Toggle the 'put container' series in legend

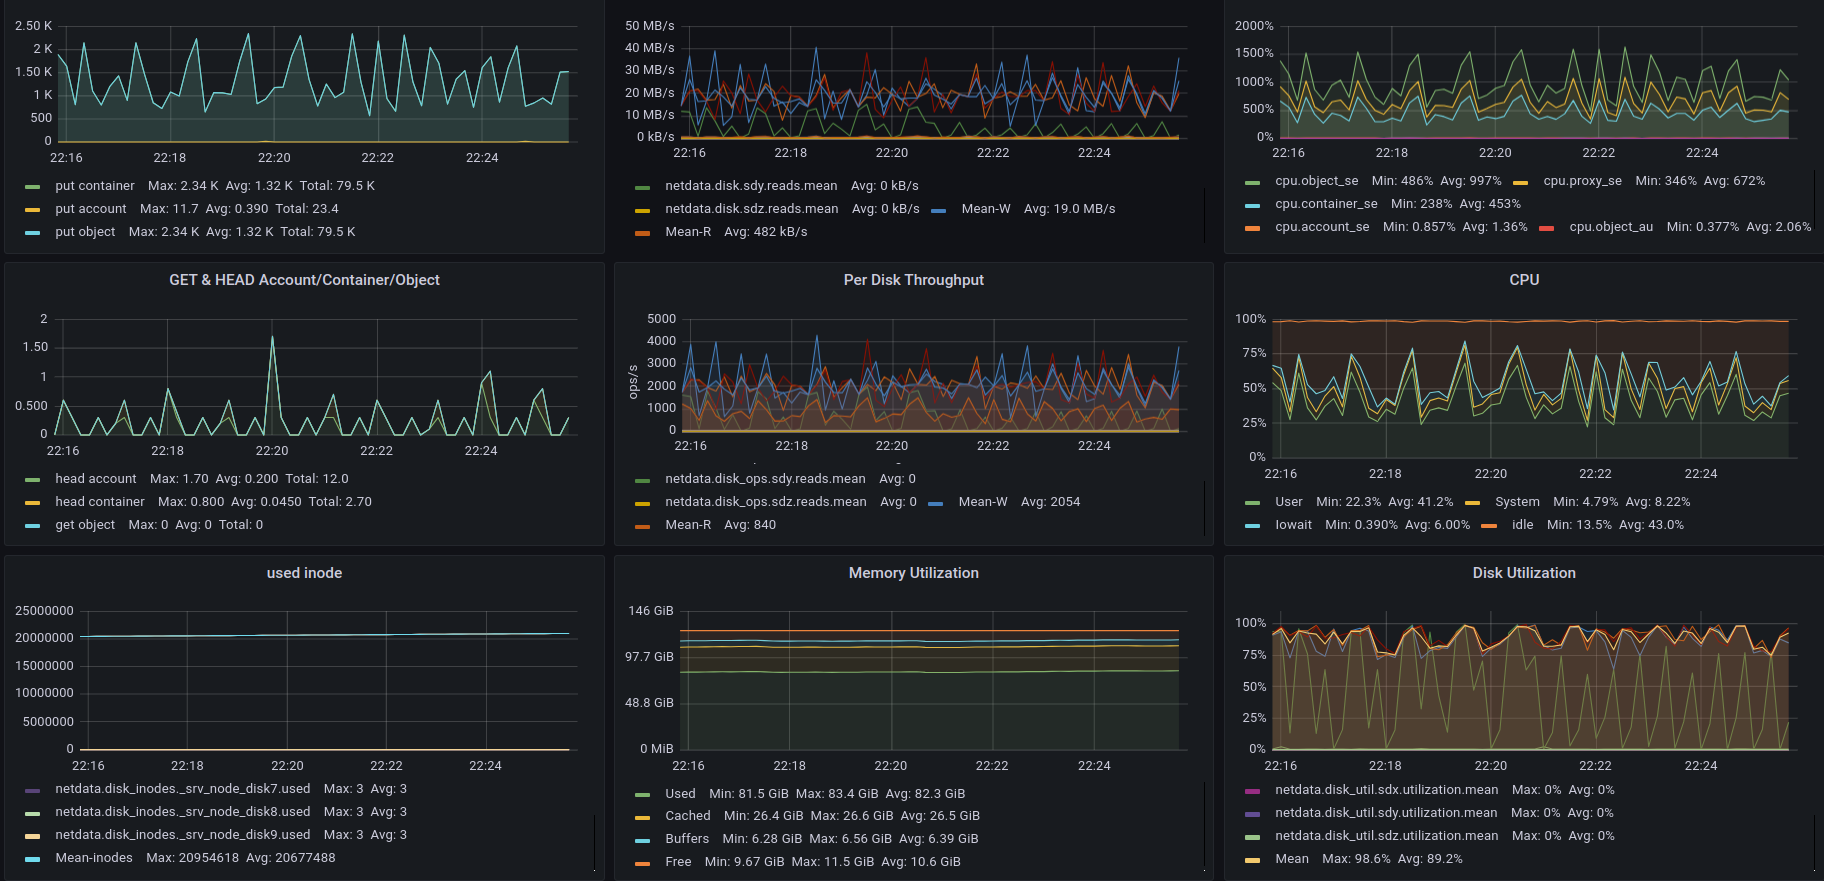coord(95,186)
